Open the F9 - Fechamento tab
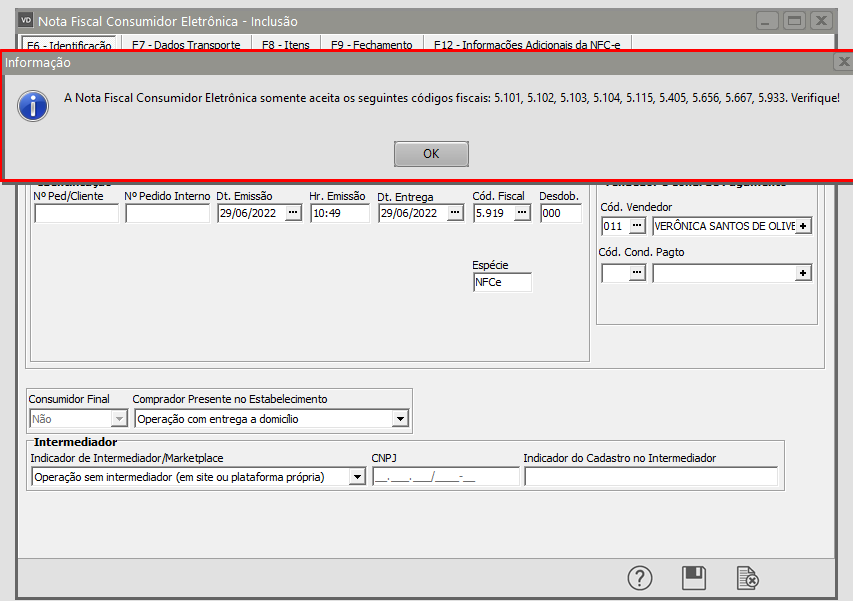This screenshot has width=853, height=601. [371, 45]
